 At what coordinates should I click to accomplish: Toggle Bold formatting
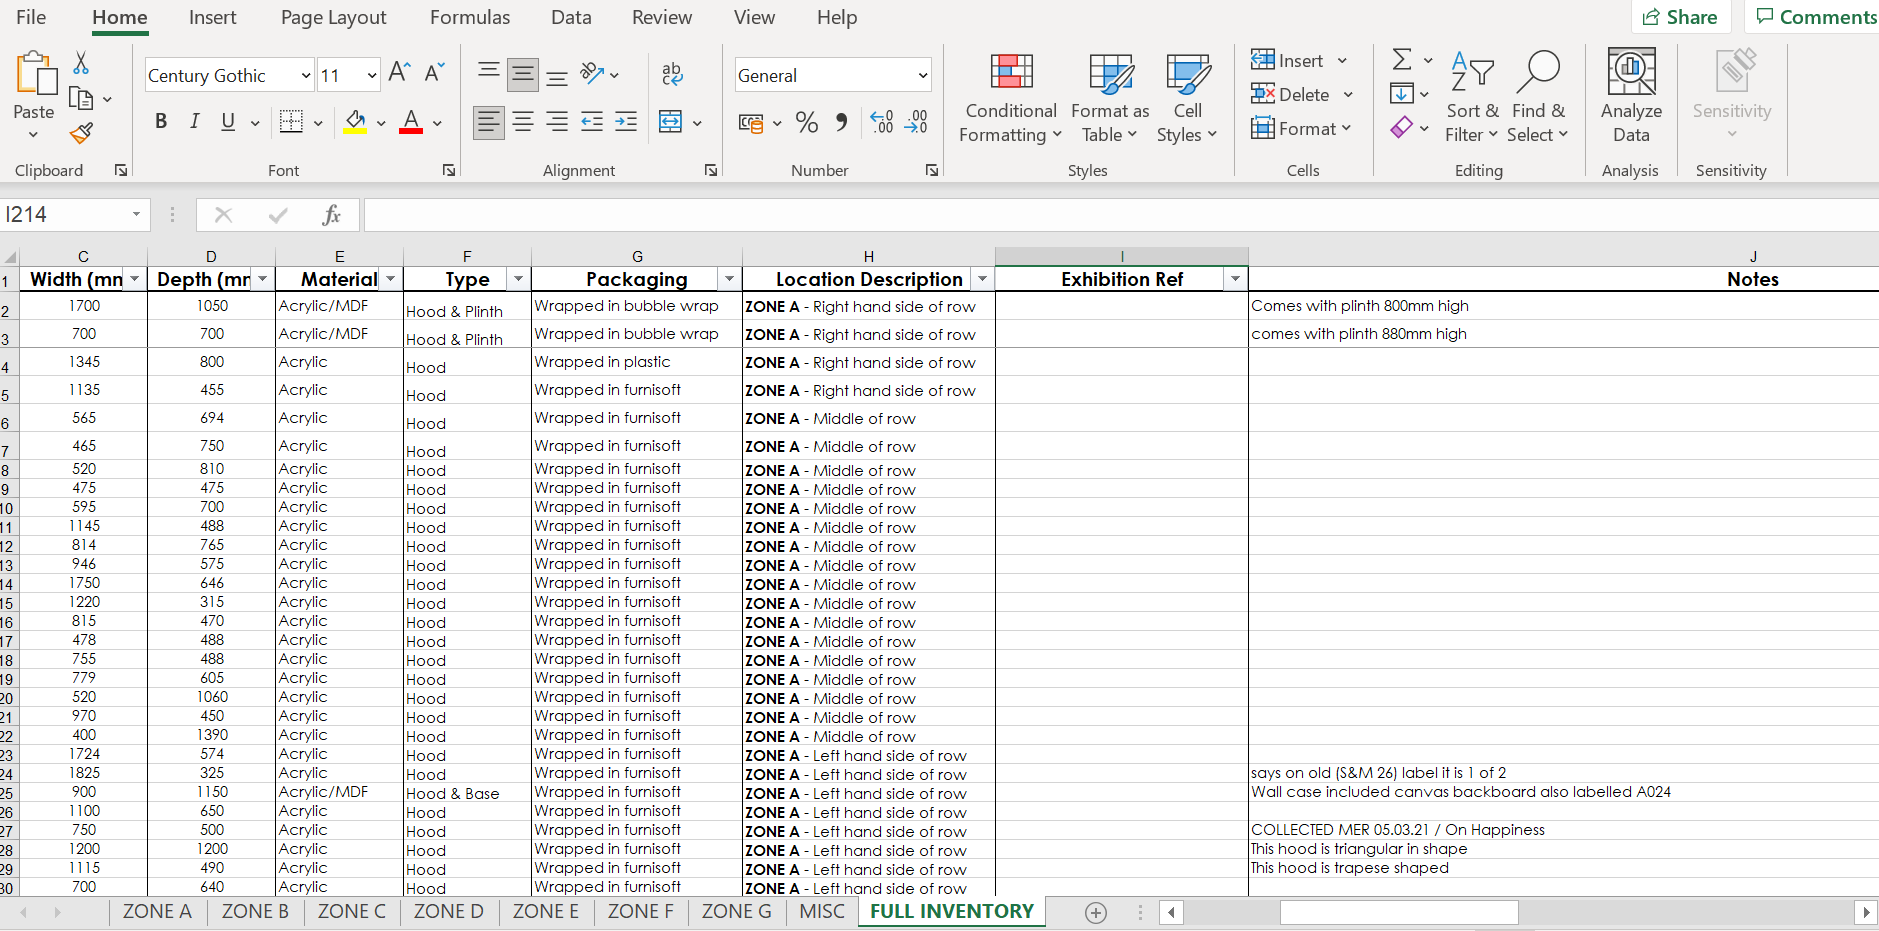(x=161, y=122)
